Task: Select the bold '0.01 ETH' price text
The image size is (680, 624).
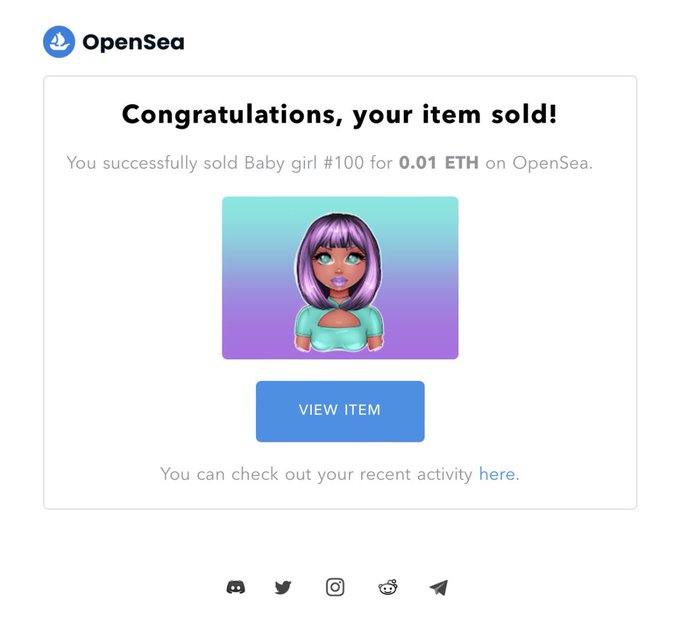Action: point(439,163)
